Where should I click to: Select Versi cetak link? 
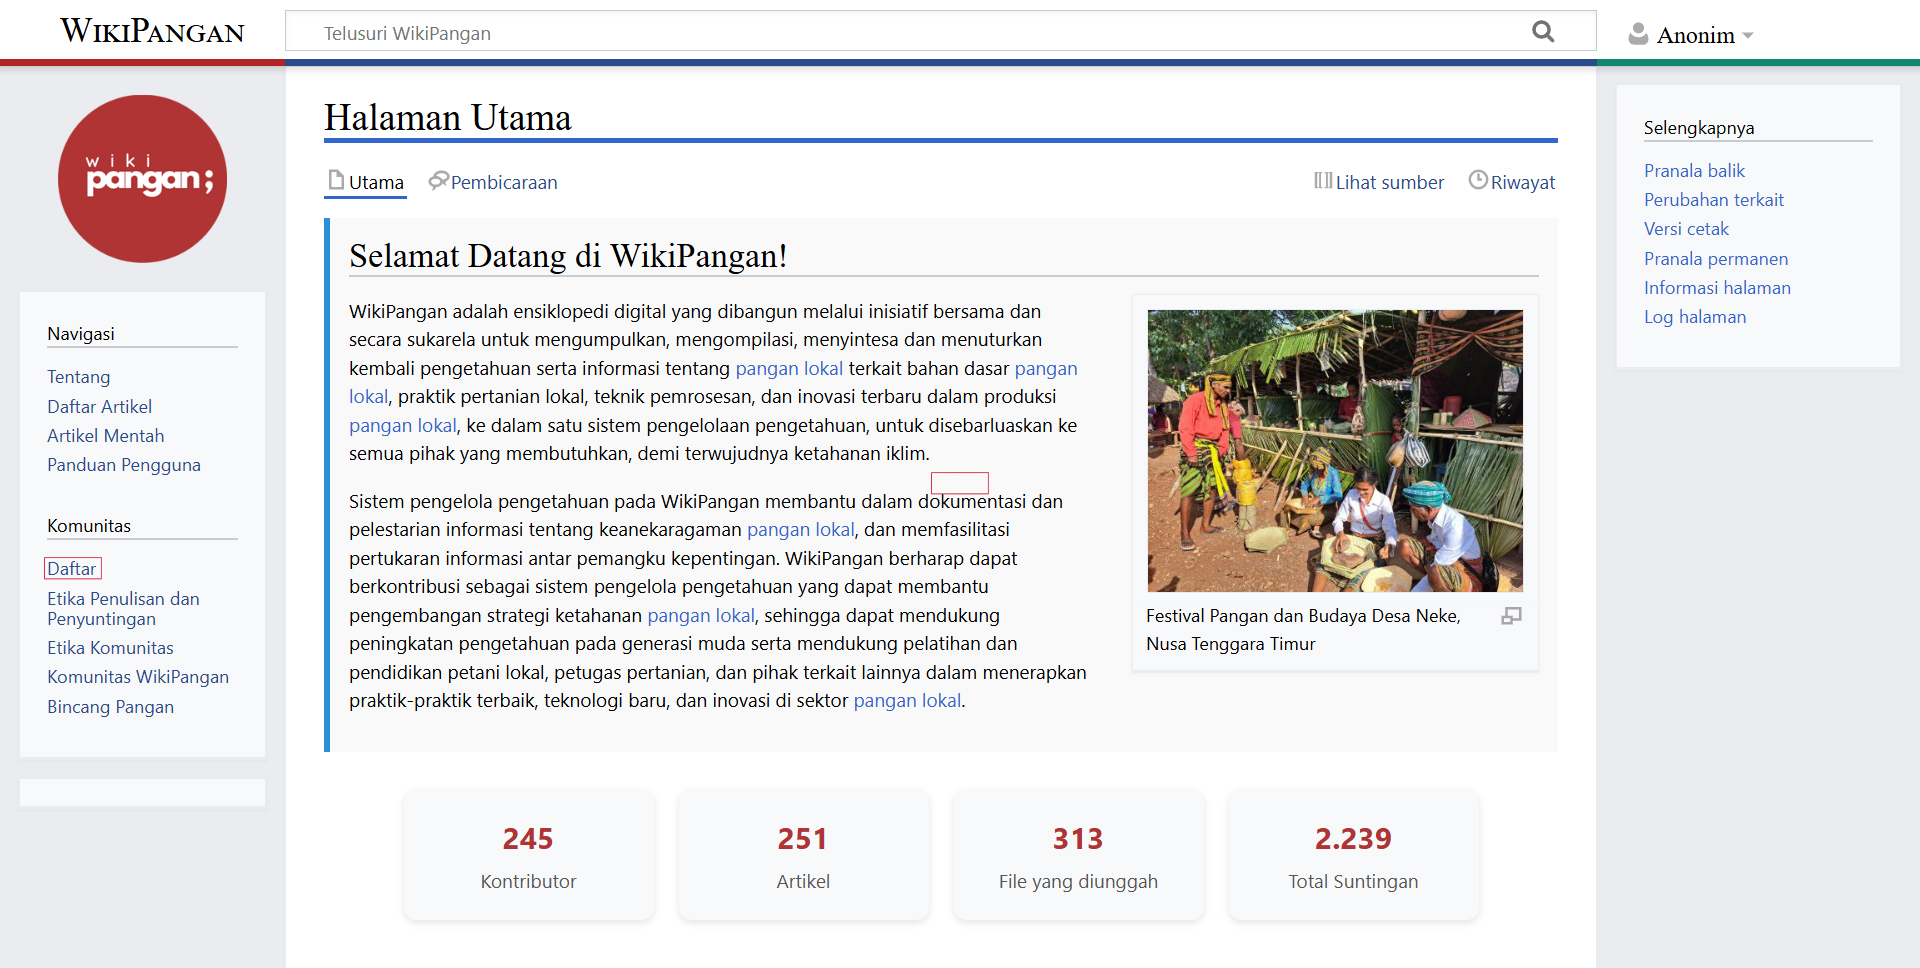[x=1686, y=229]
